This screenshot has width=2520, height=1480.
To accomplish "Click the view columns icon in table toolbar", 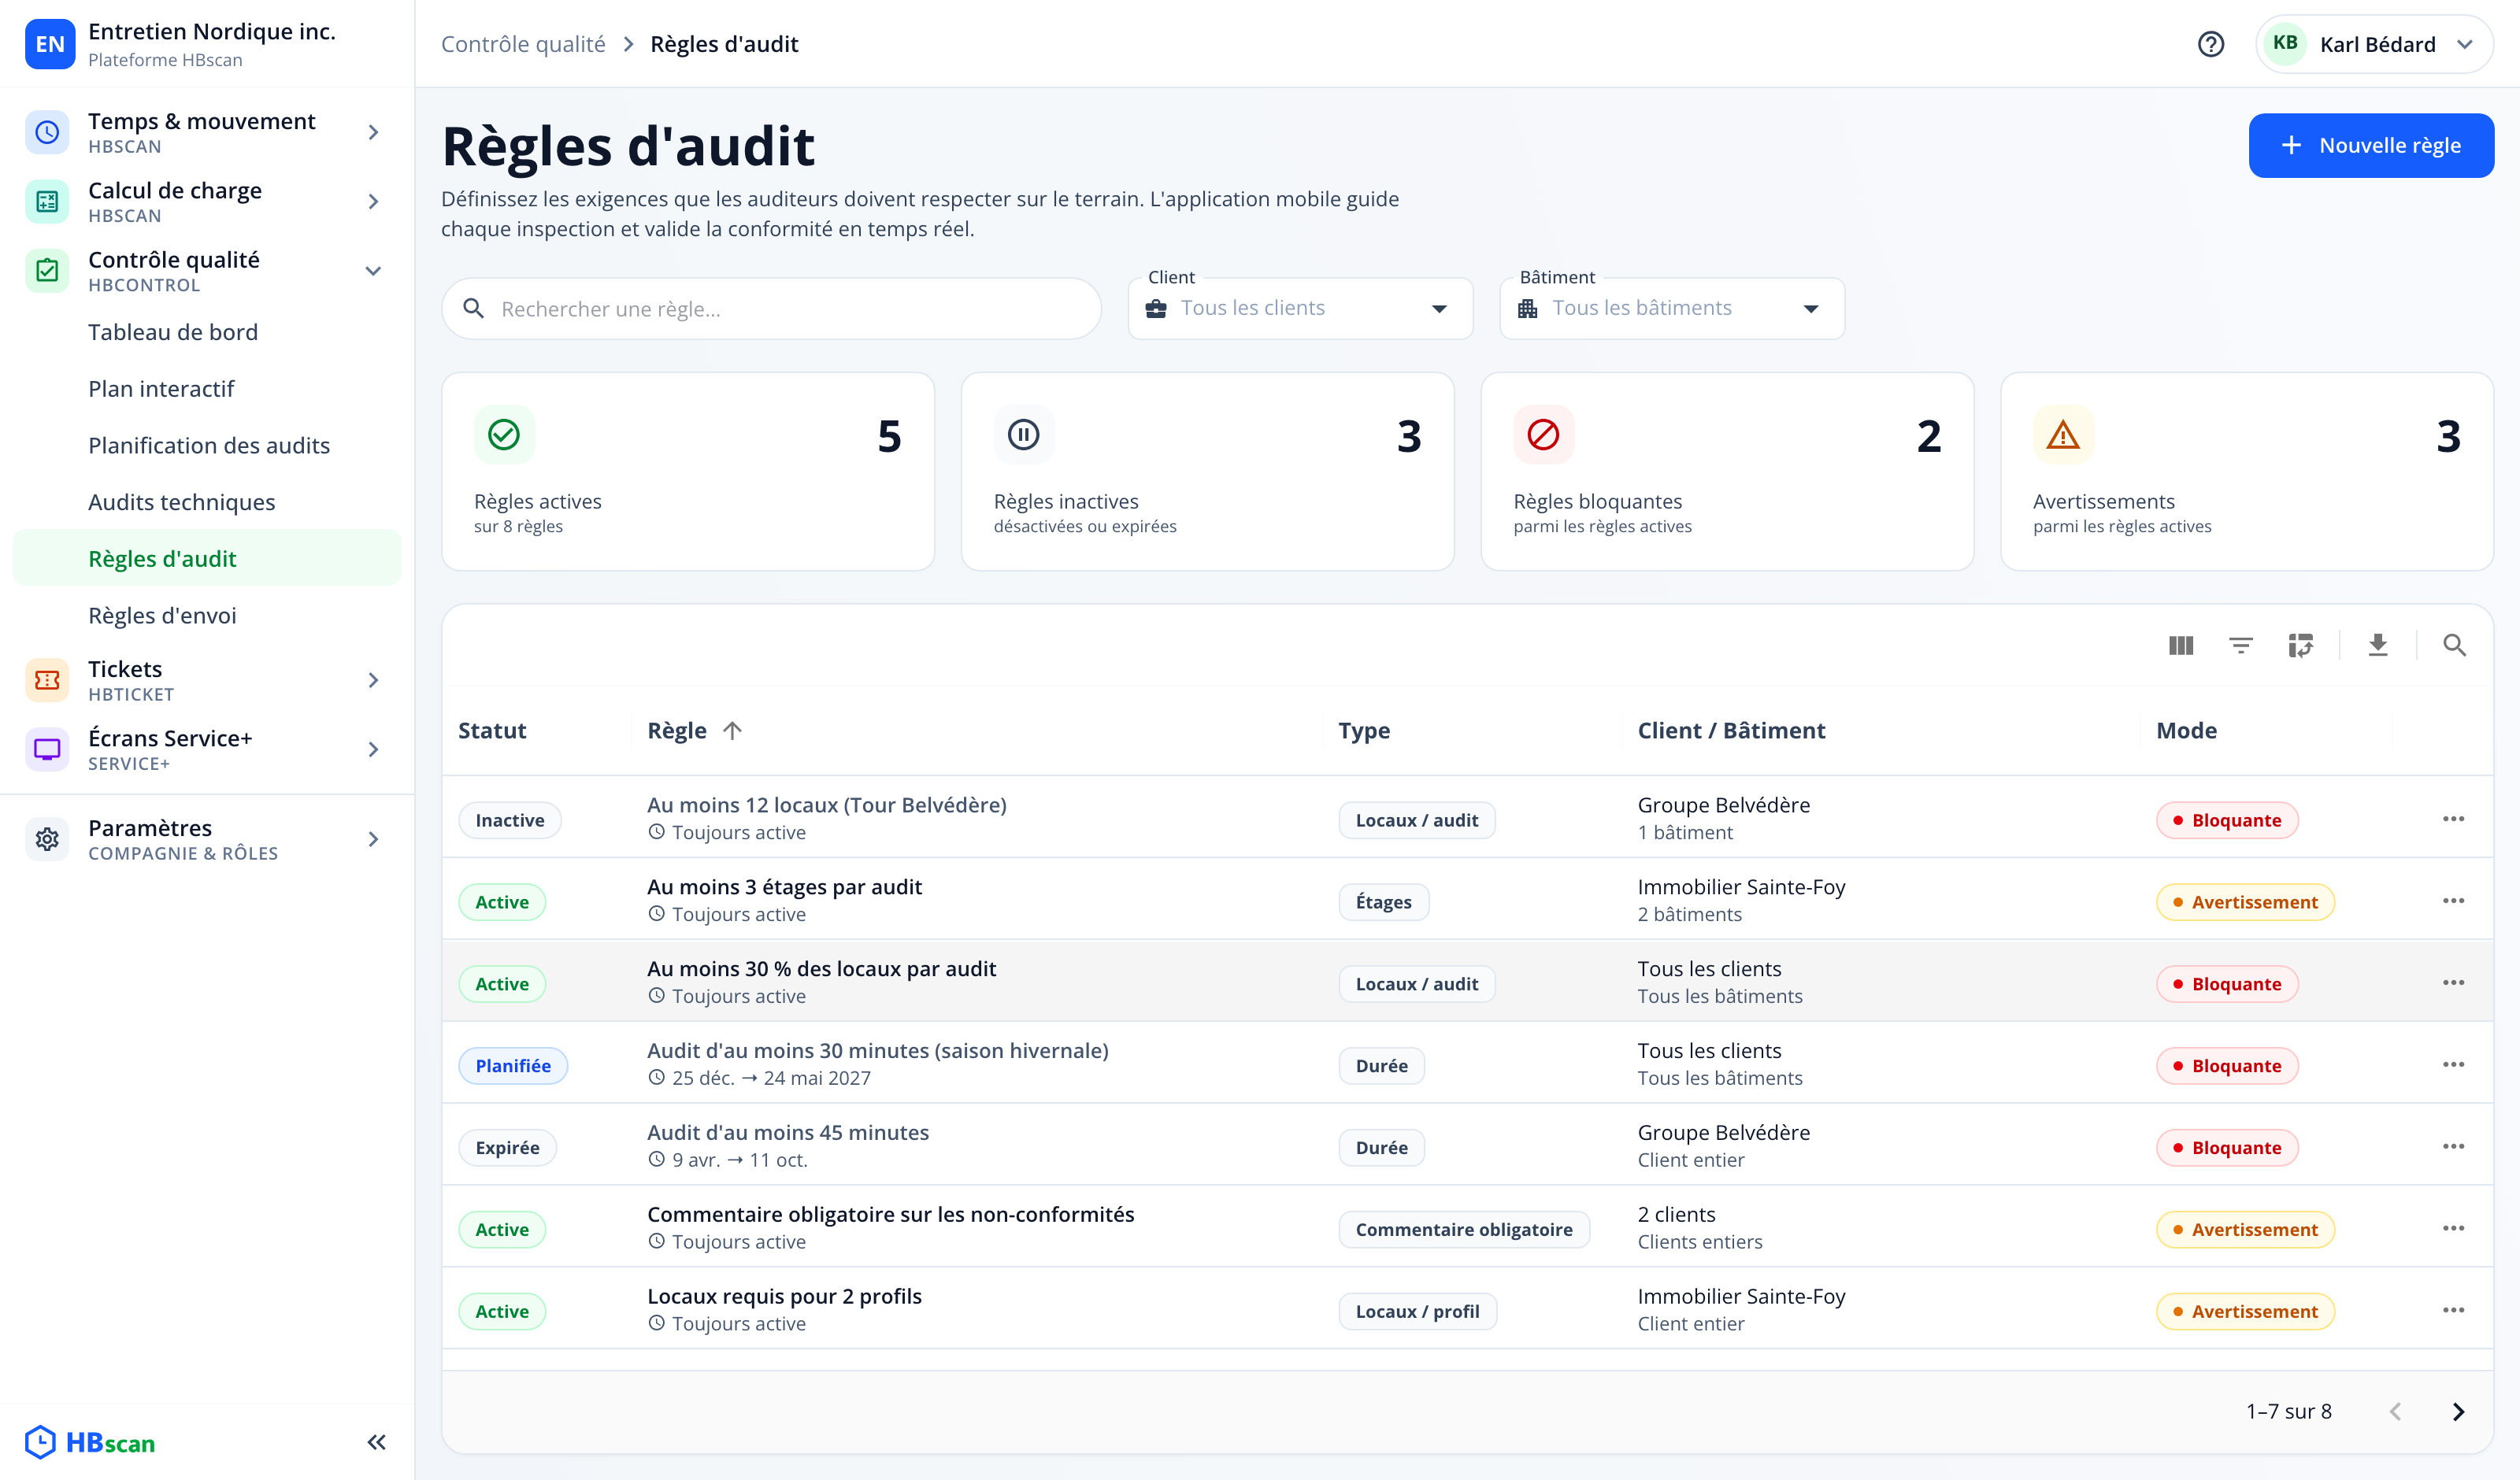I will (2181, 645).
